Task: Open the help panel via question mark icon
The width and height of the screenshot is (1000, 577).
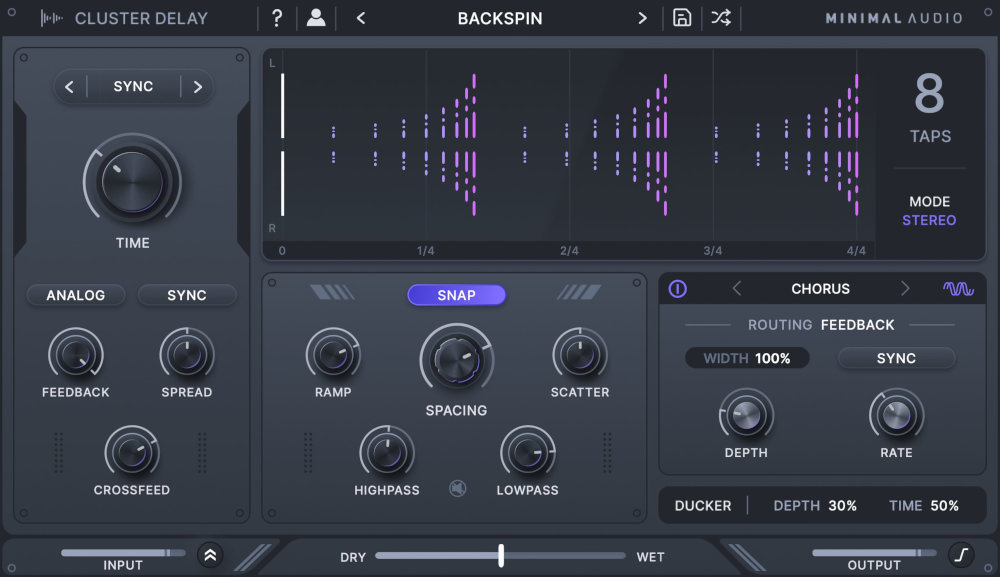Action: click(277, 17)
